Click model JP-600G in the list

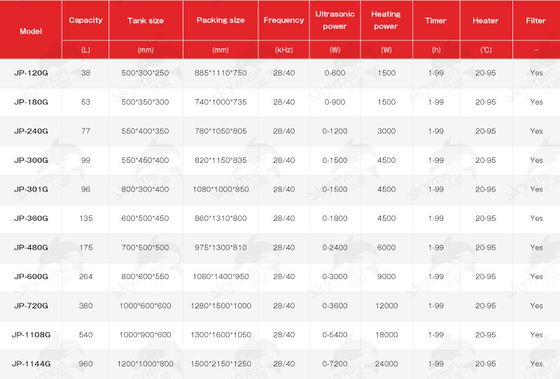pyautogui.click(x=31, y=276)
